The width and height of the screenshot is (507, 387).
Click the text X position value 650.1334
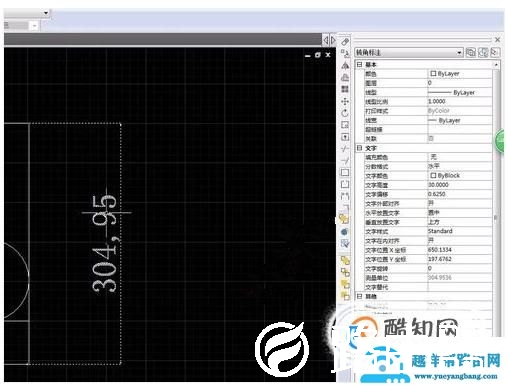tap(439, 250)
